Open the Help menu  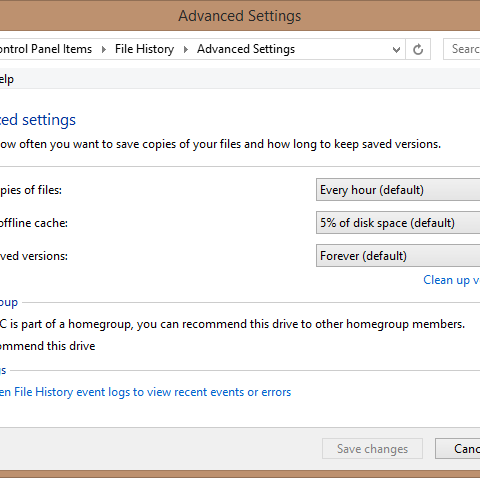point(7,79)
